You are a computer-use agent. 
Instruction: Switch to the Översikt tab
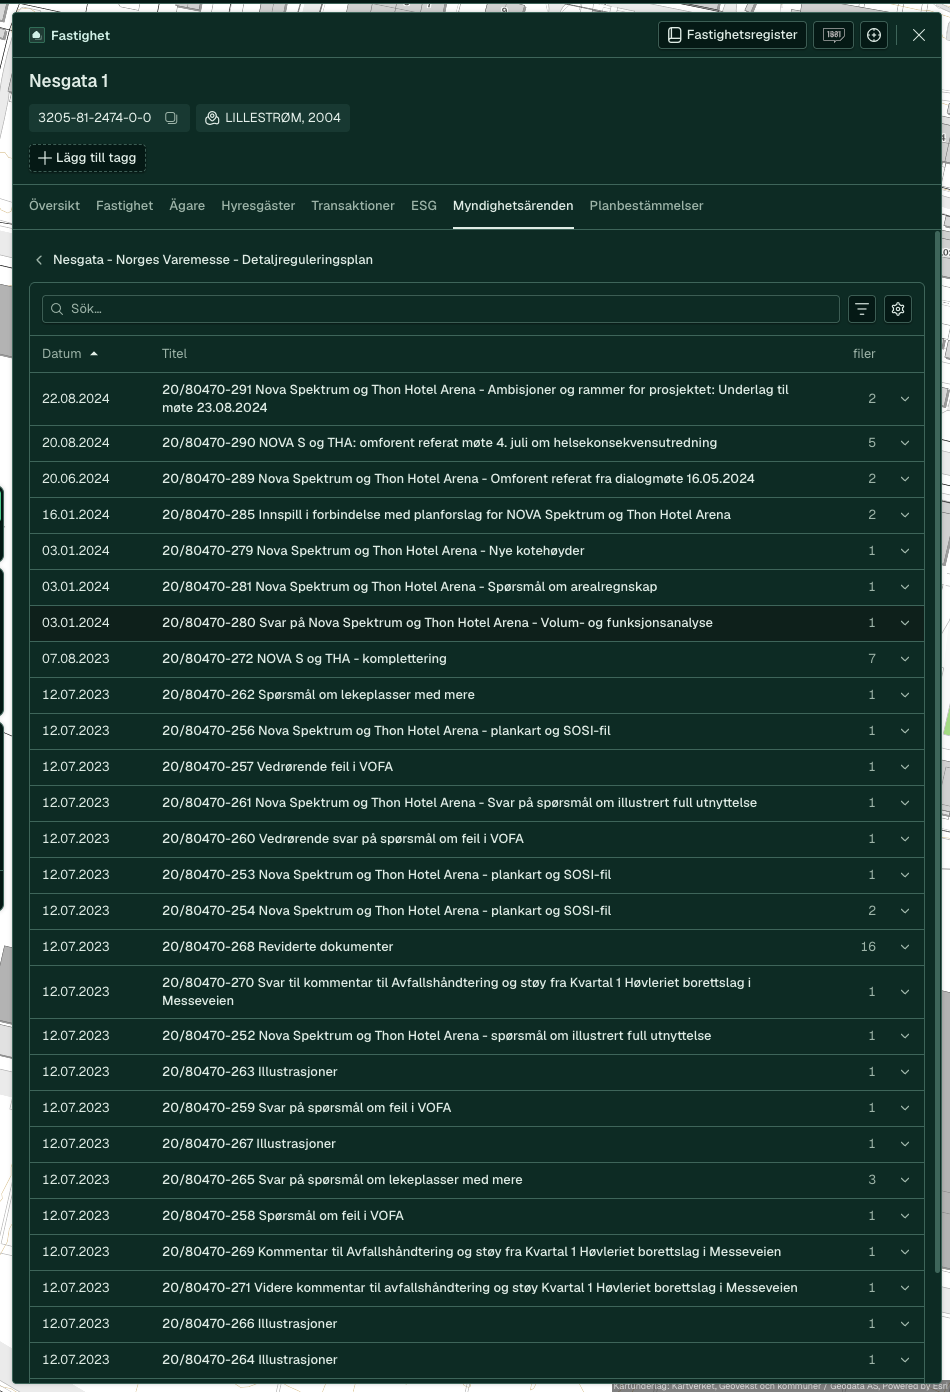pyautogui.click(x=54, y=206)
